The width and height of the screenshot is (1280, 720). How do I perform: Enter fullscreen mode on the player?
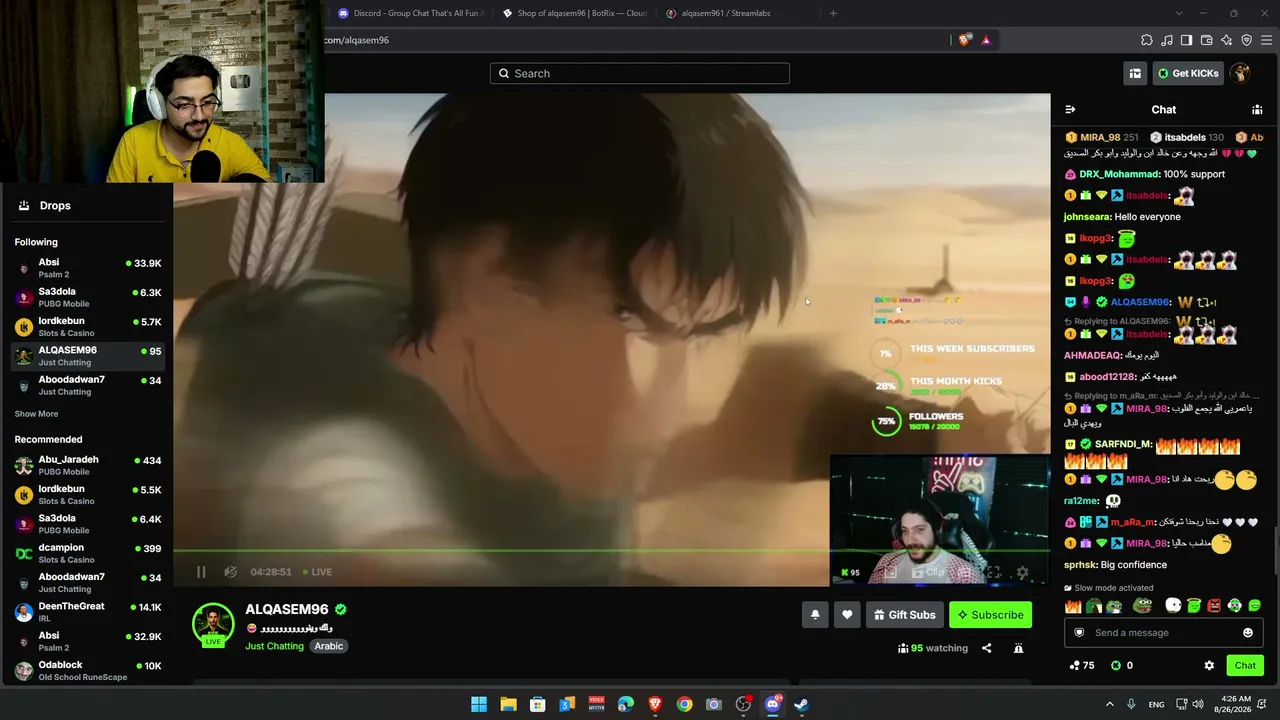click(993, 573)
